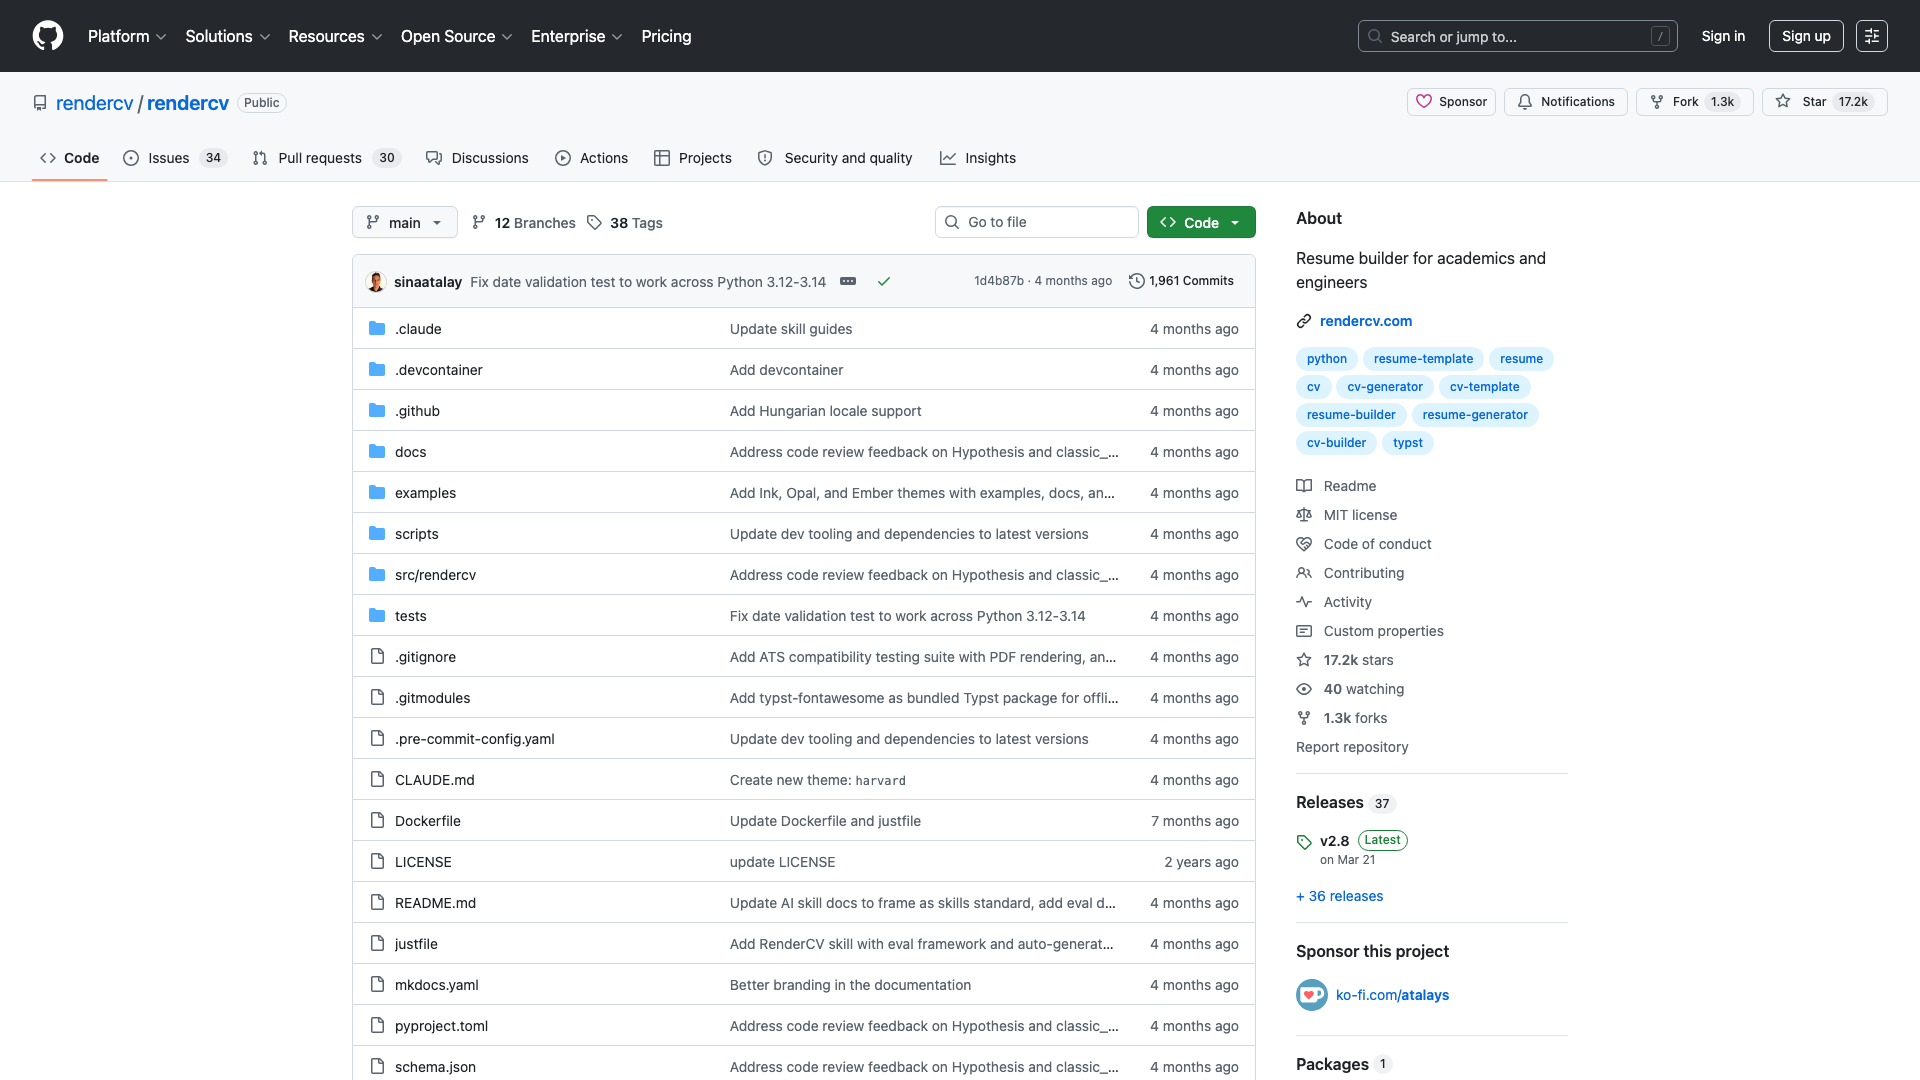Click the link icon beside rendercv.com

1304,321
